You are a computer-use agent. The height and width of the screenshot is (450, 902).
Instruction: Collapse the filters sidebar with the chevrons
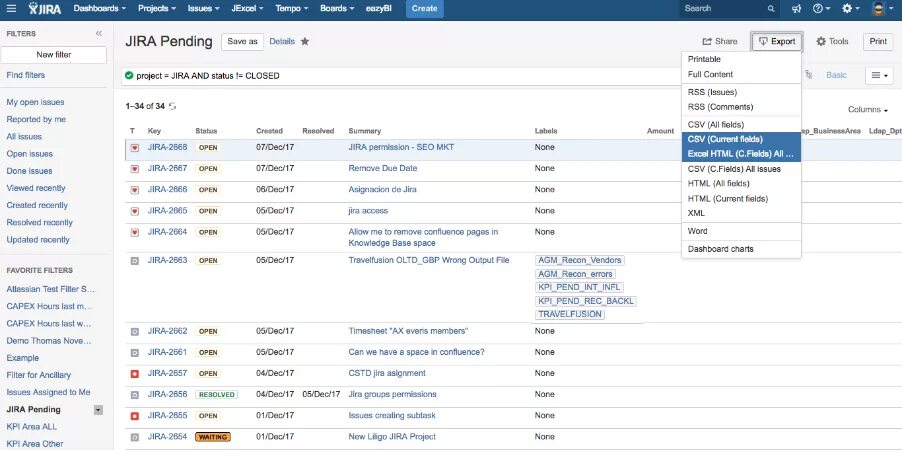click(x=98, y=34)
